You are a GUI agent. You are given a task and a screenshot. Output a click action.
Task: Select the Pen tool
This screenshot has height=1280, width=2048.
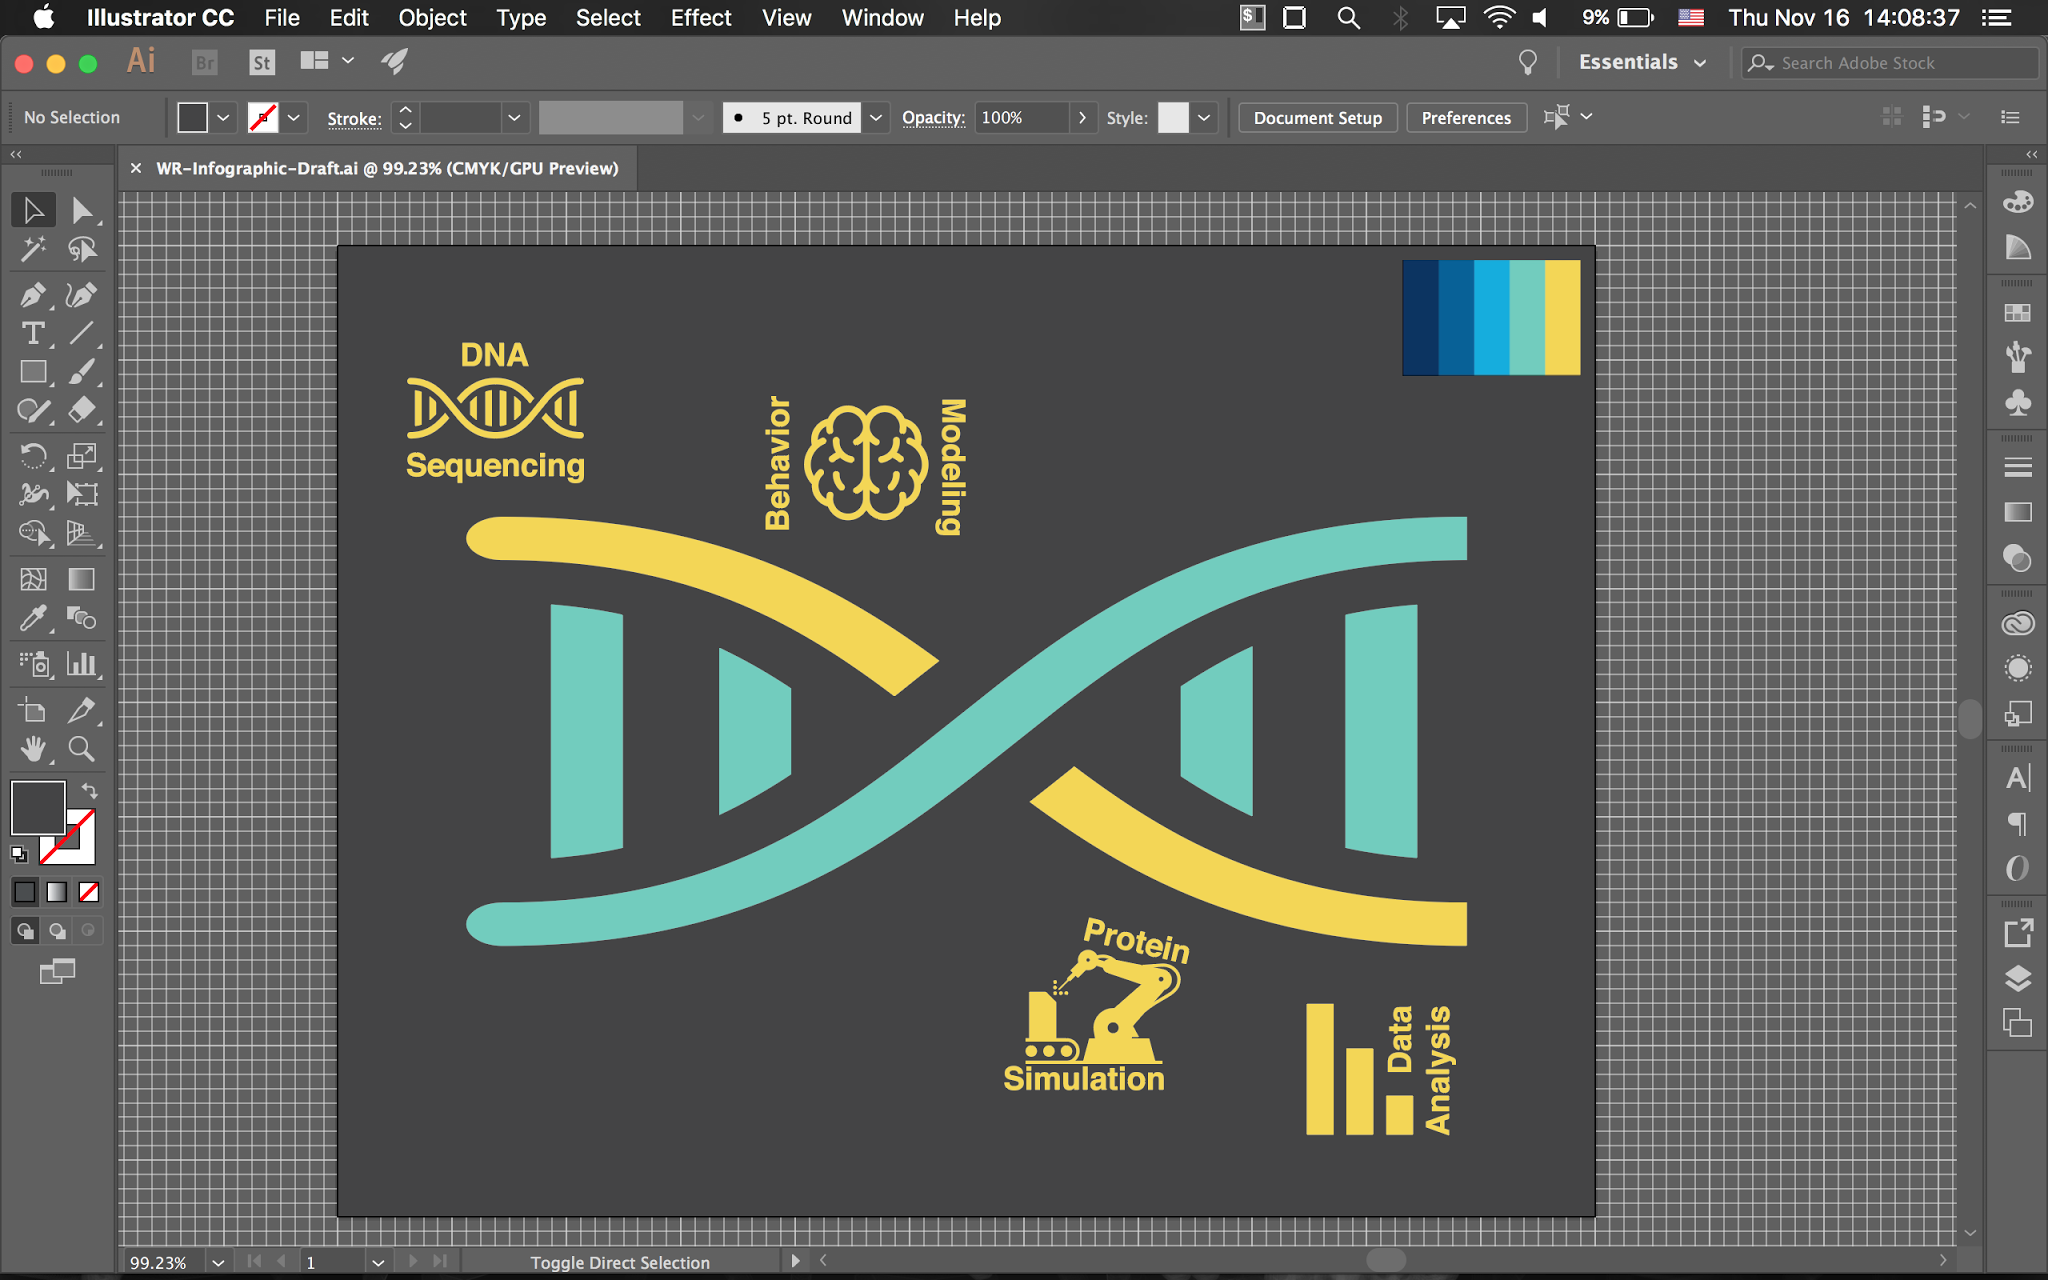[32, 295]
